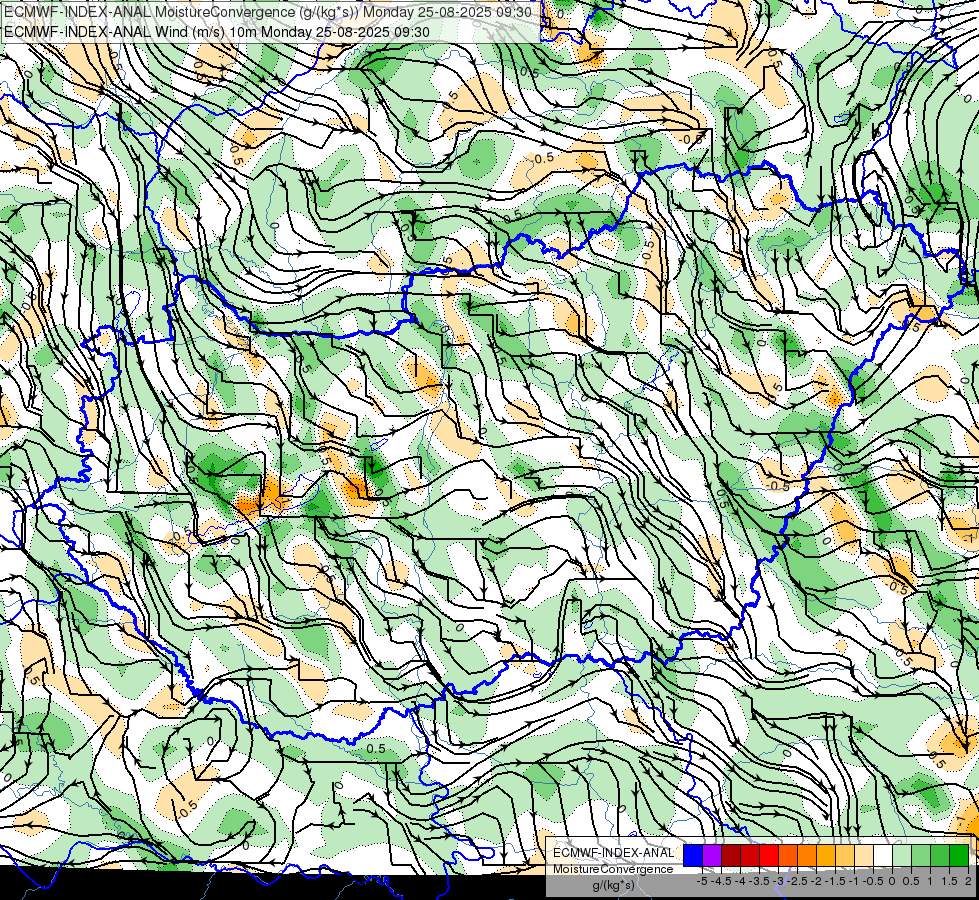Click the '-3.5' legend tick label
979x900 pixels.
click(759, 881)
